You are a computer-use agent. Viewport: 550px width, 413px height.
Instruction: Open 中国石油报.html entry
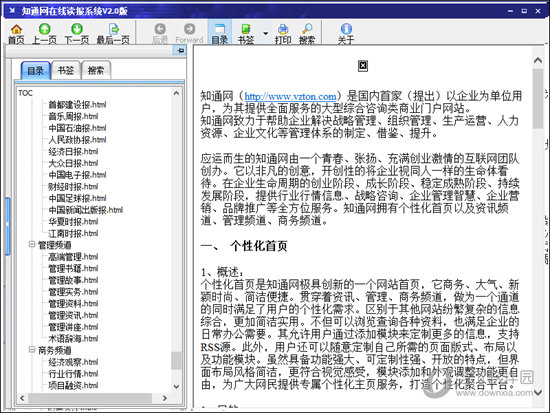77,128
